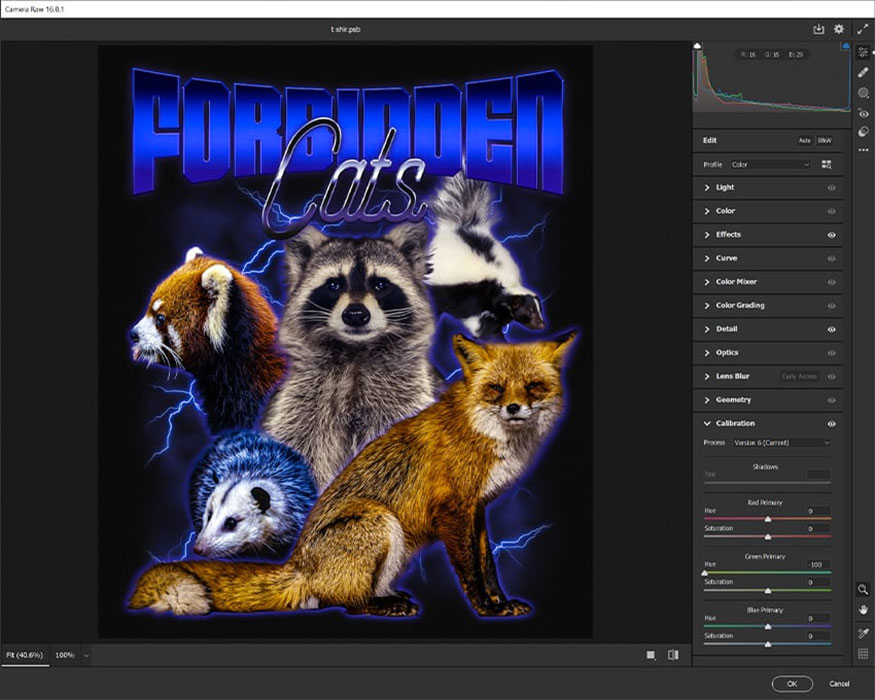Click the Green Primary Hue slider handle
875x700 pixels.
coord(705,573)
